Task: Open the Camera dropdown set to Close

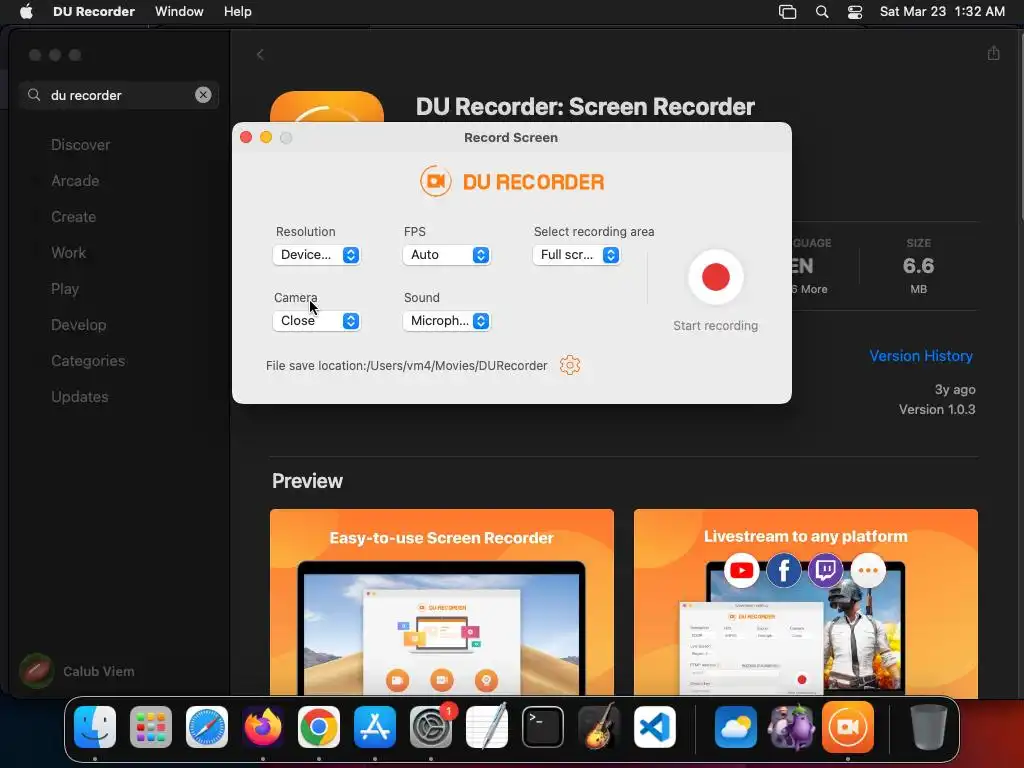Action: pos(316,321)
